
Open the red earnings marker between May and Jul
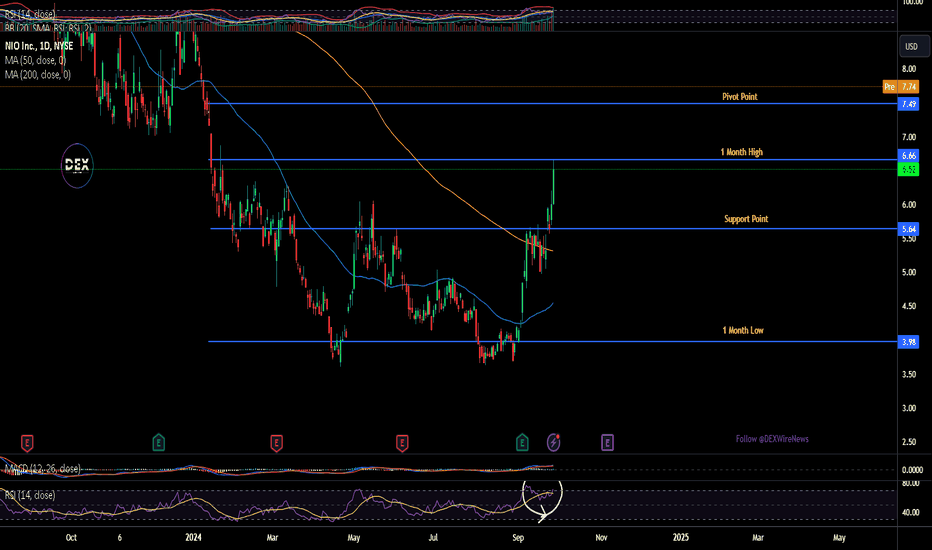pyautogui.click(x=402, y=442)
